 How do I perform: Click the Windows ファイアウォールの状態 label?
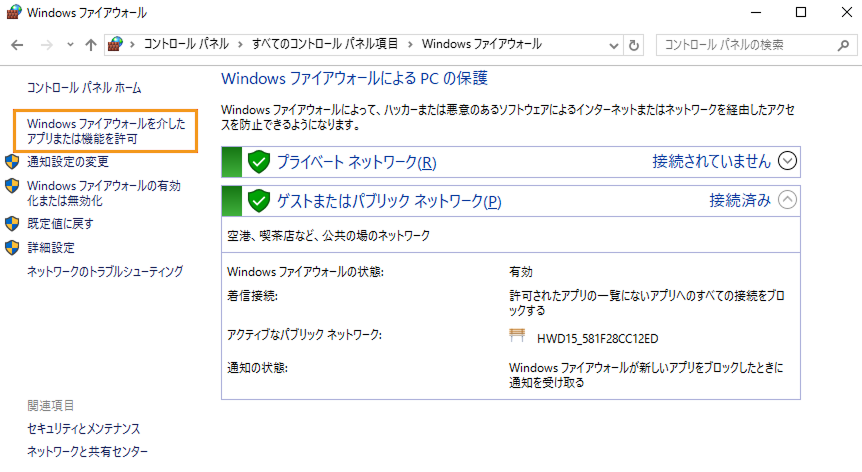point(305,272)
